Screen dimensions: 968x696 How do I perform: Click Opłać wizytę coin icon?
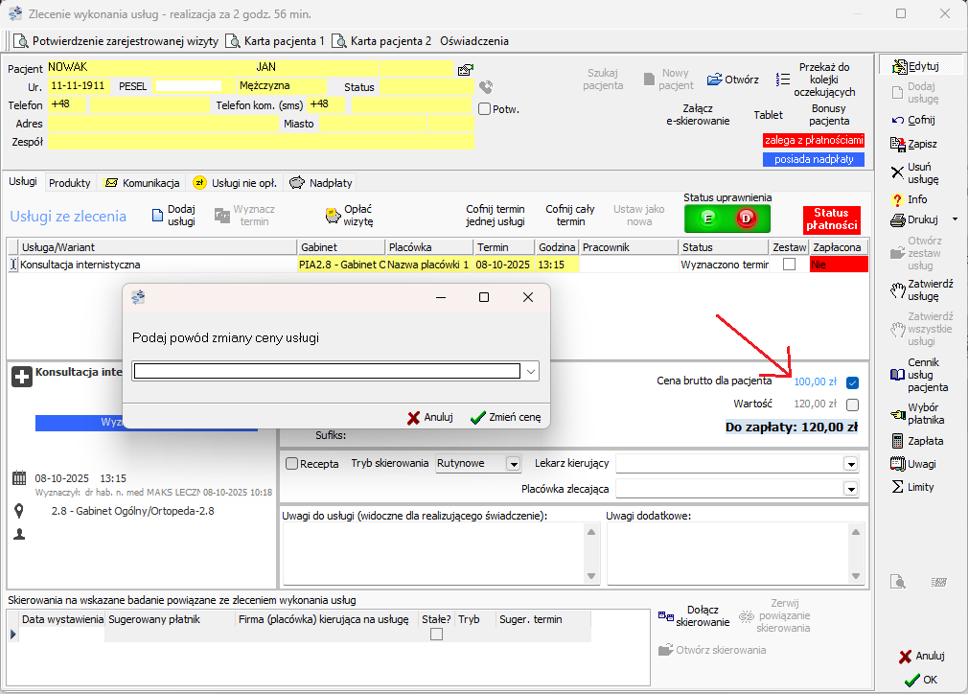[333, 215]
